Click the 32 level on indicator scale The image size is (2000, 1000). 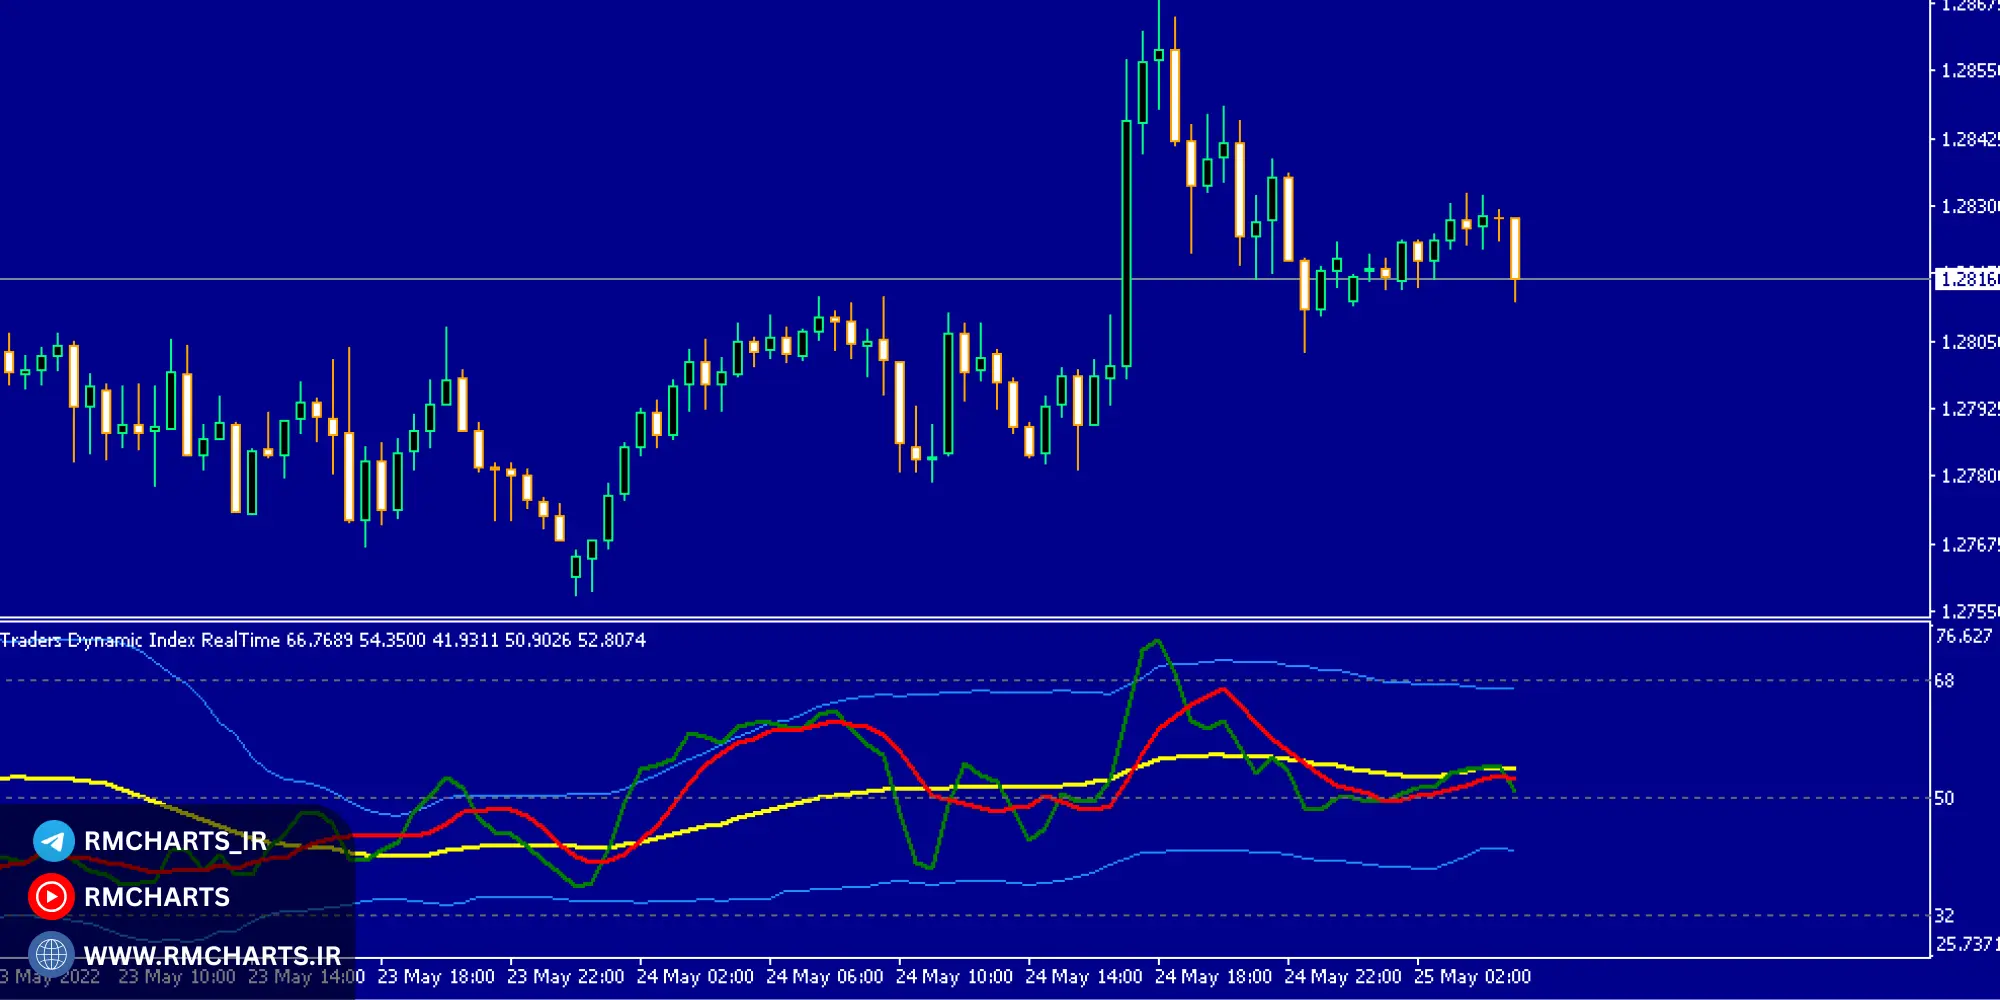(x=1944, y=915)
